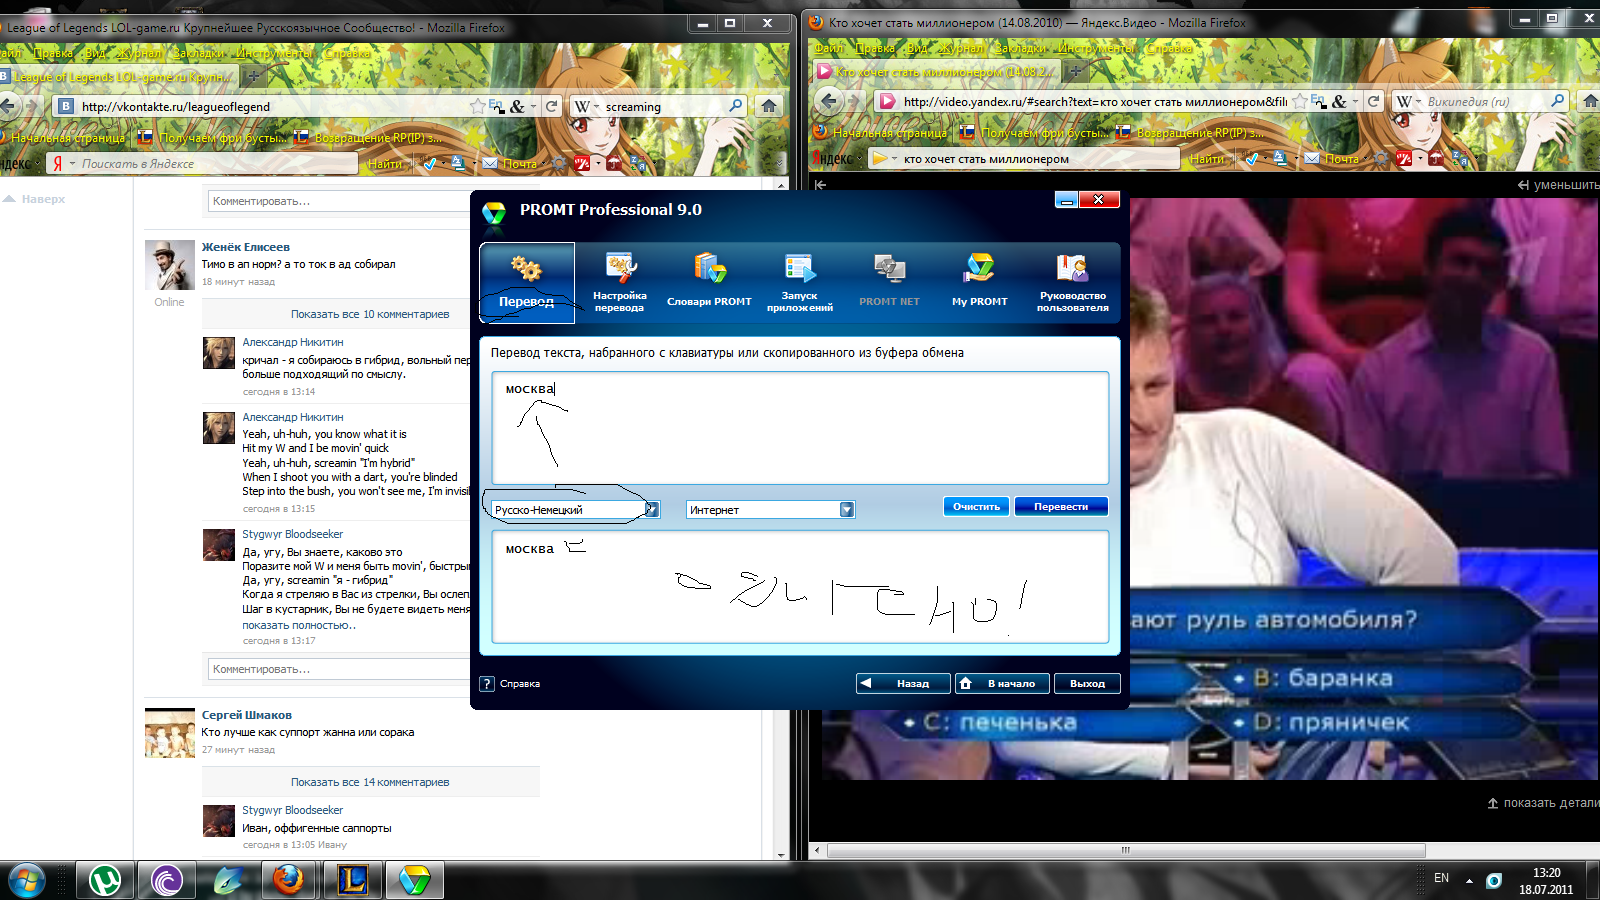
Task: Open Журнал menu in left Firefox window
Action: click(138, 53)
